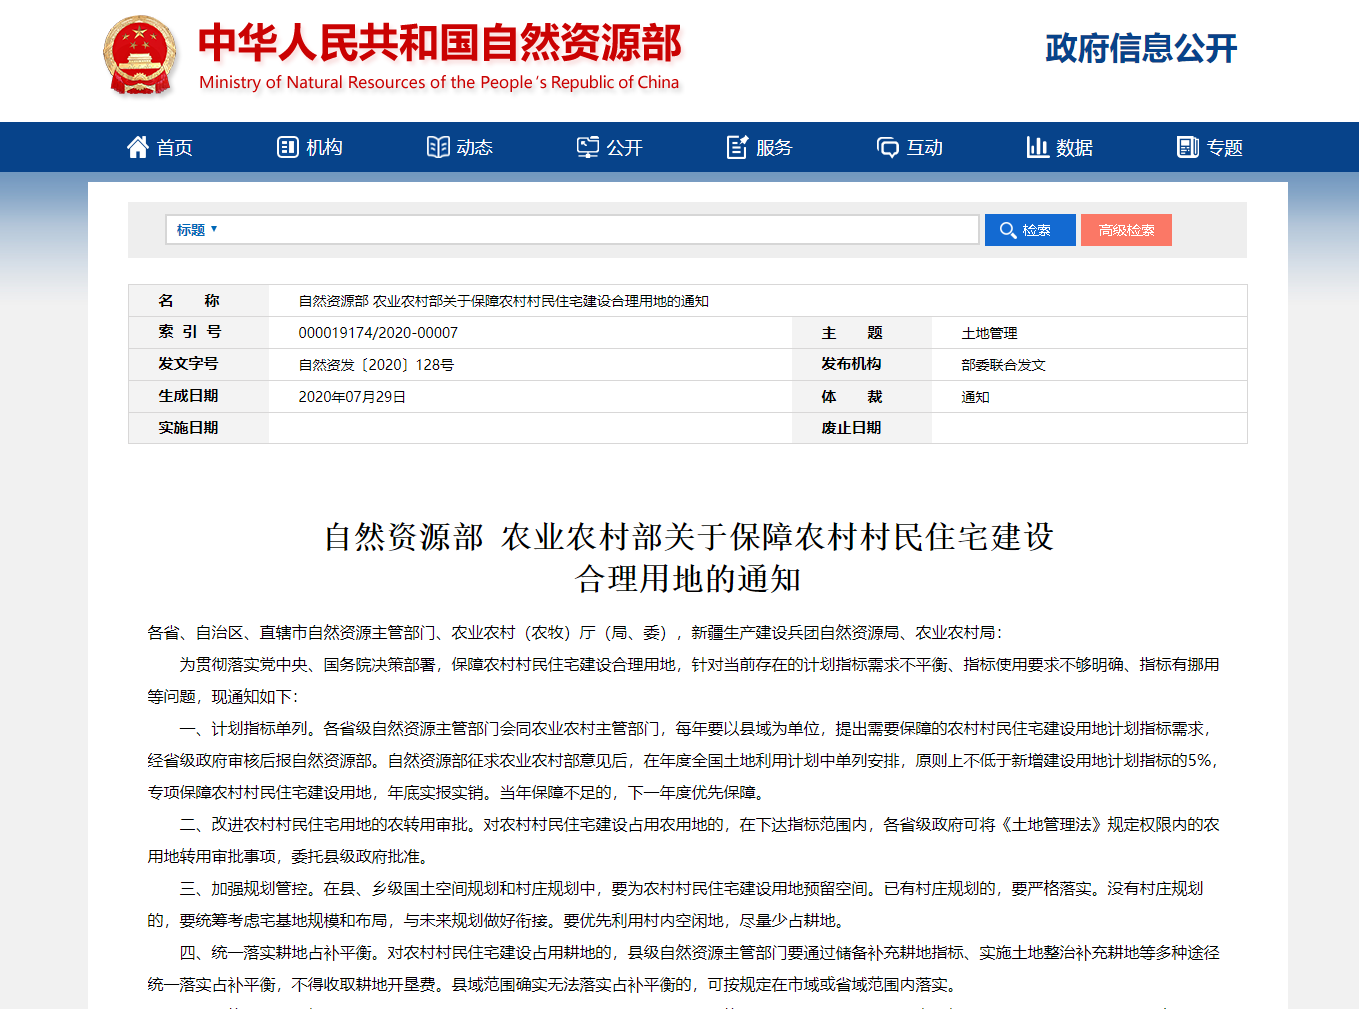Click the 发文字号 label cell

[x=198, y=364]
